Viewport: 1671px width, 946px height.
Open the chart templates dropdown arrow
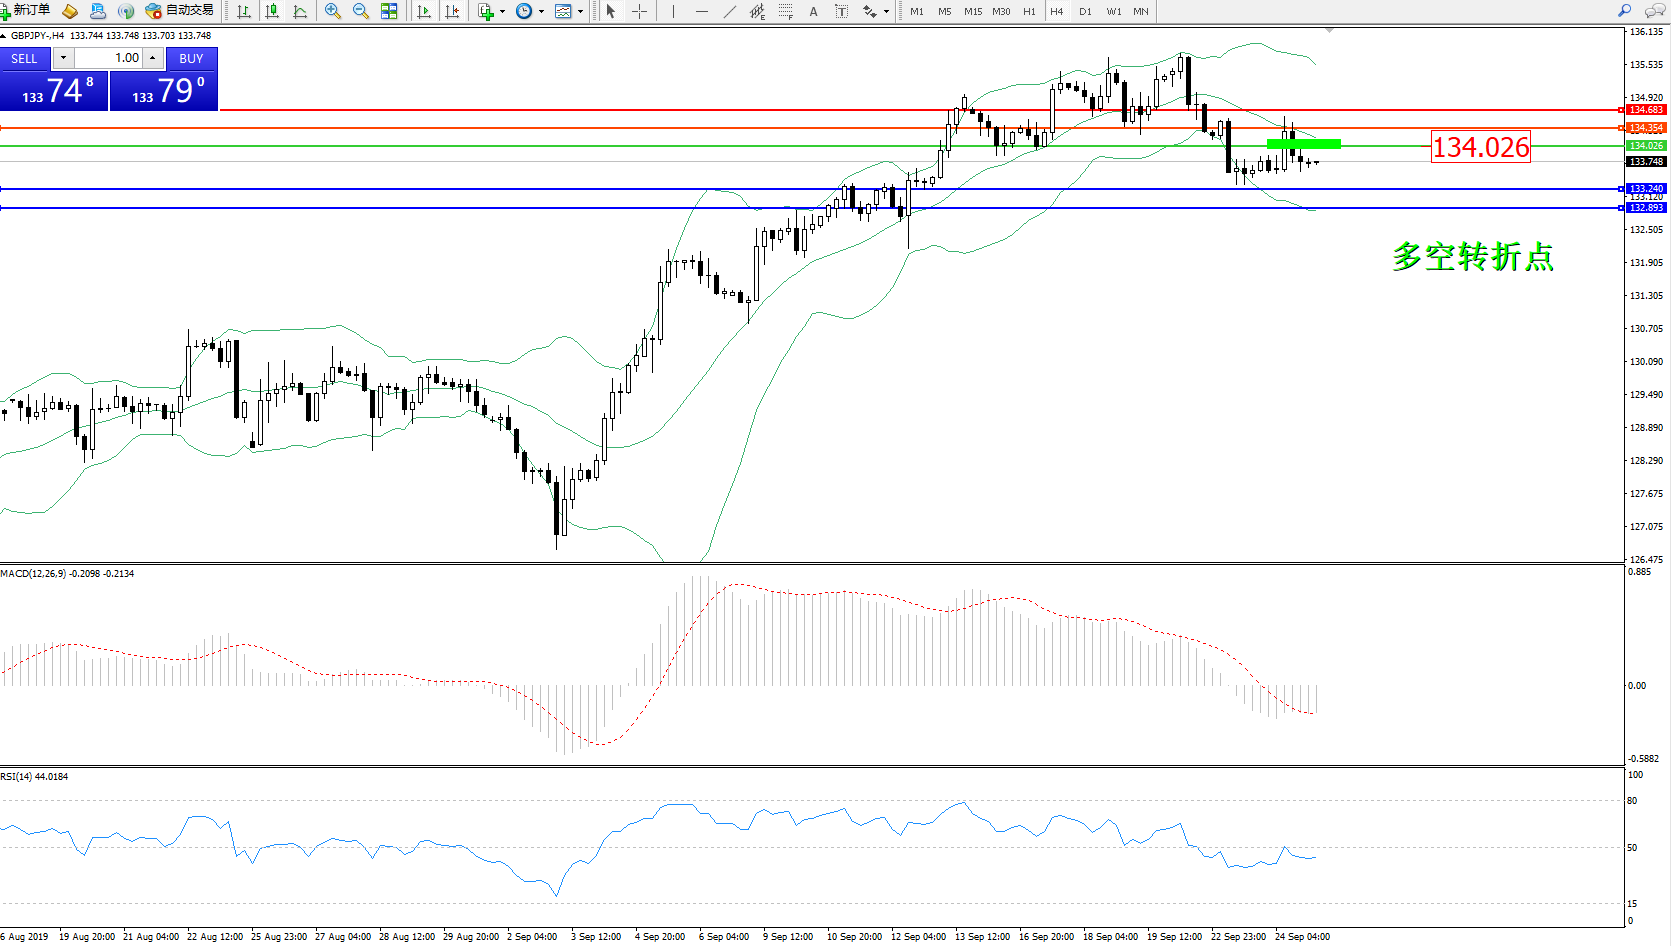[x=580, y=12]
